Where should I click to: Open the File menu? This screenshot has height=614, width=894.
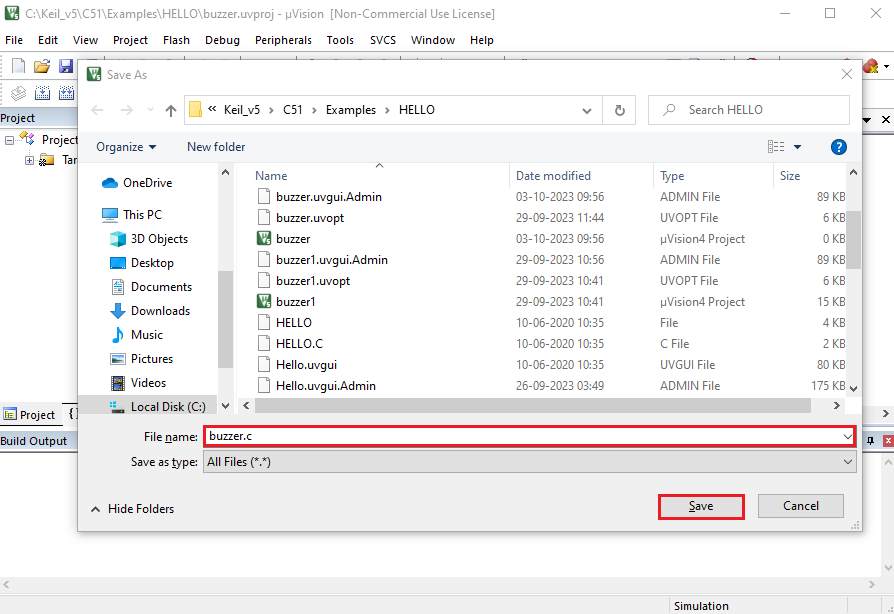(x=14, y=40)
